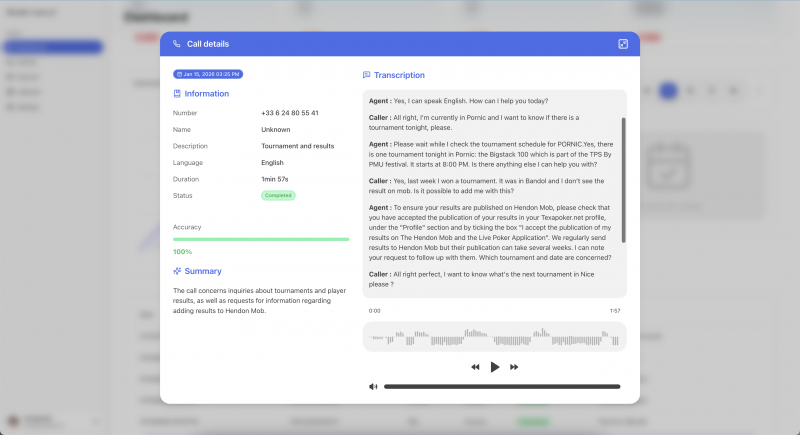Click the 100% accuracy value
800x435 pixels.
tap(182, 251)
